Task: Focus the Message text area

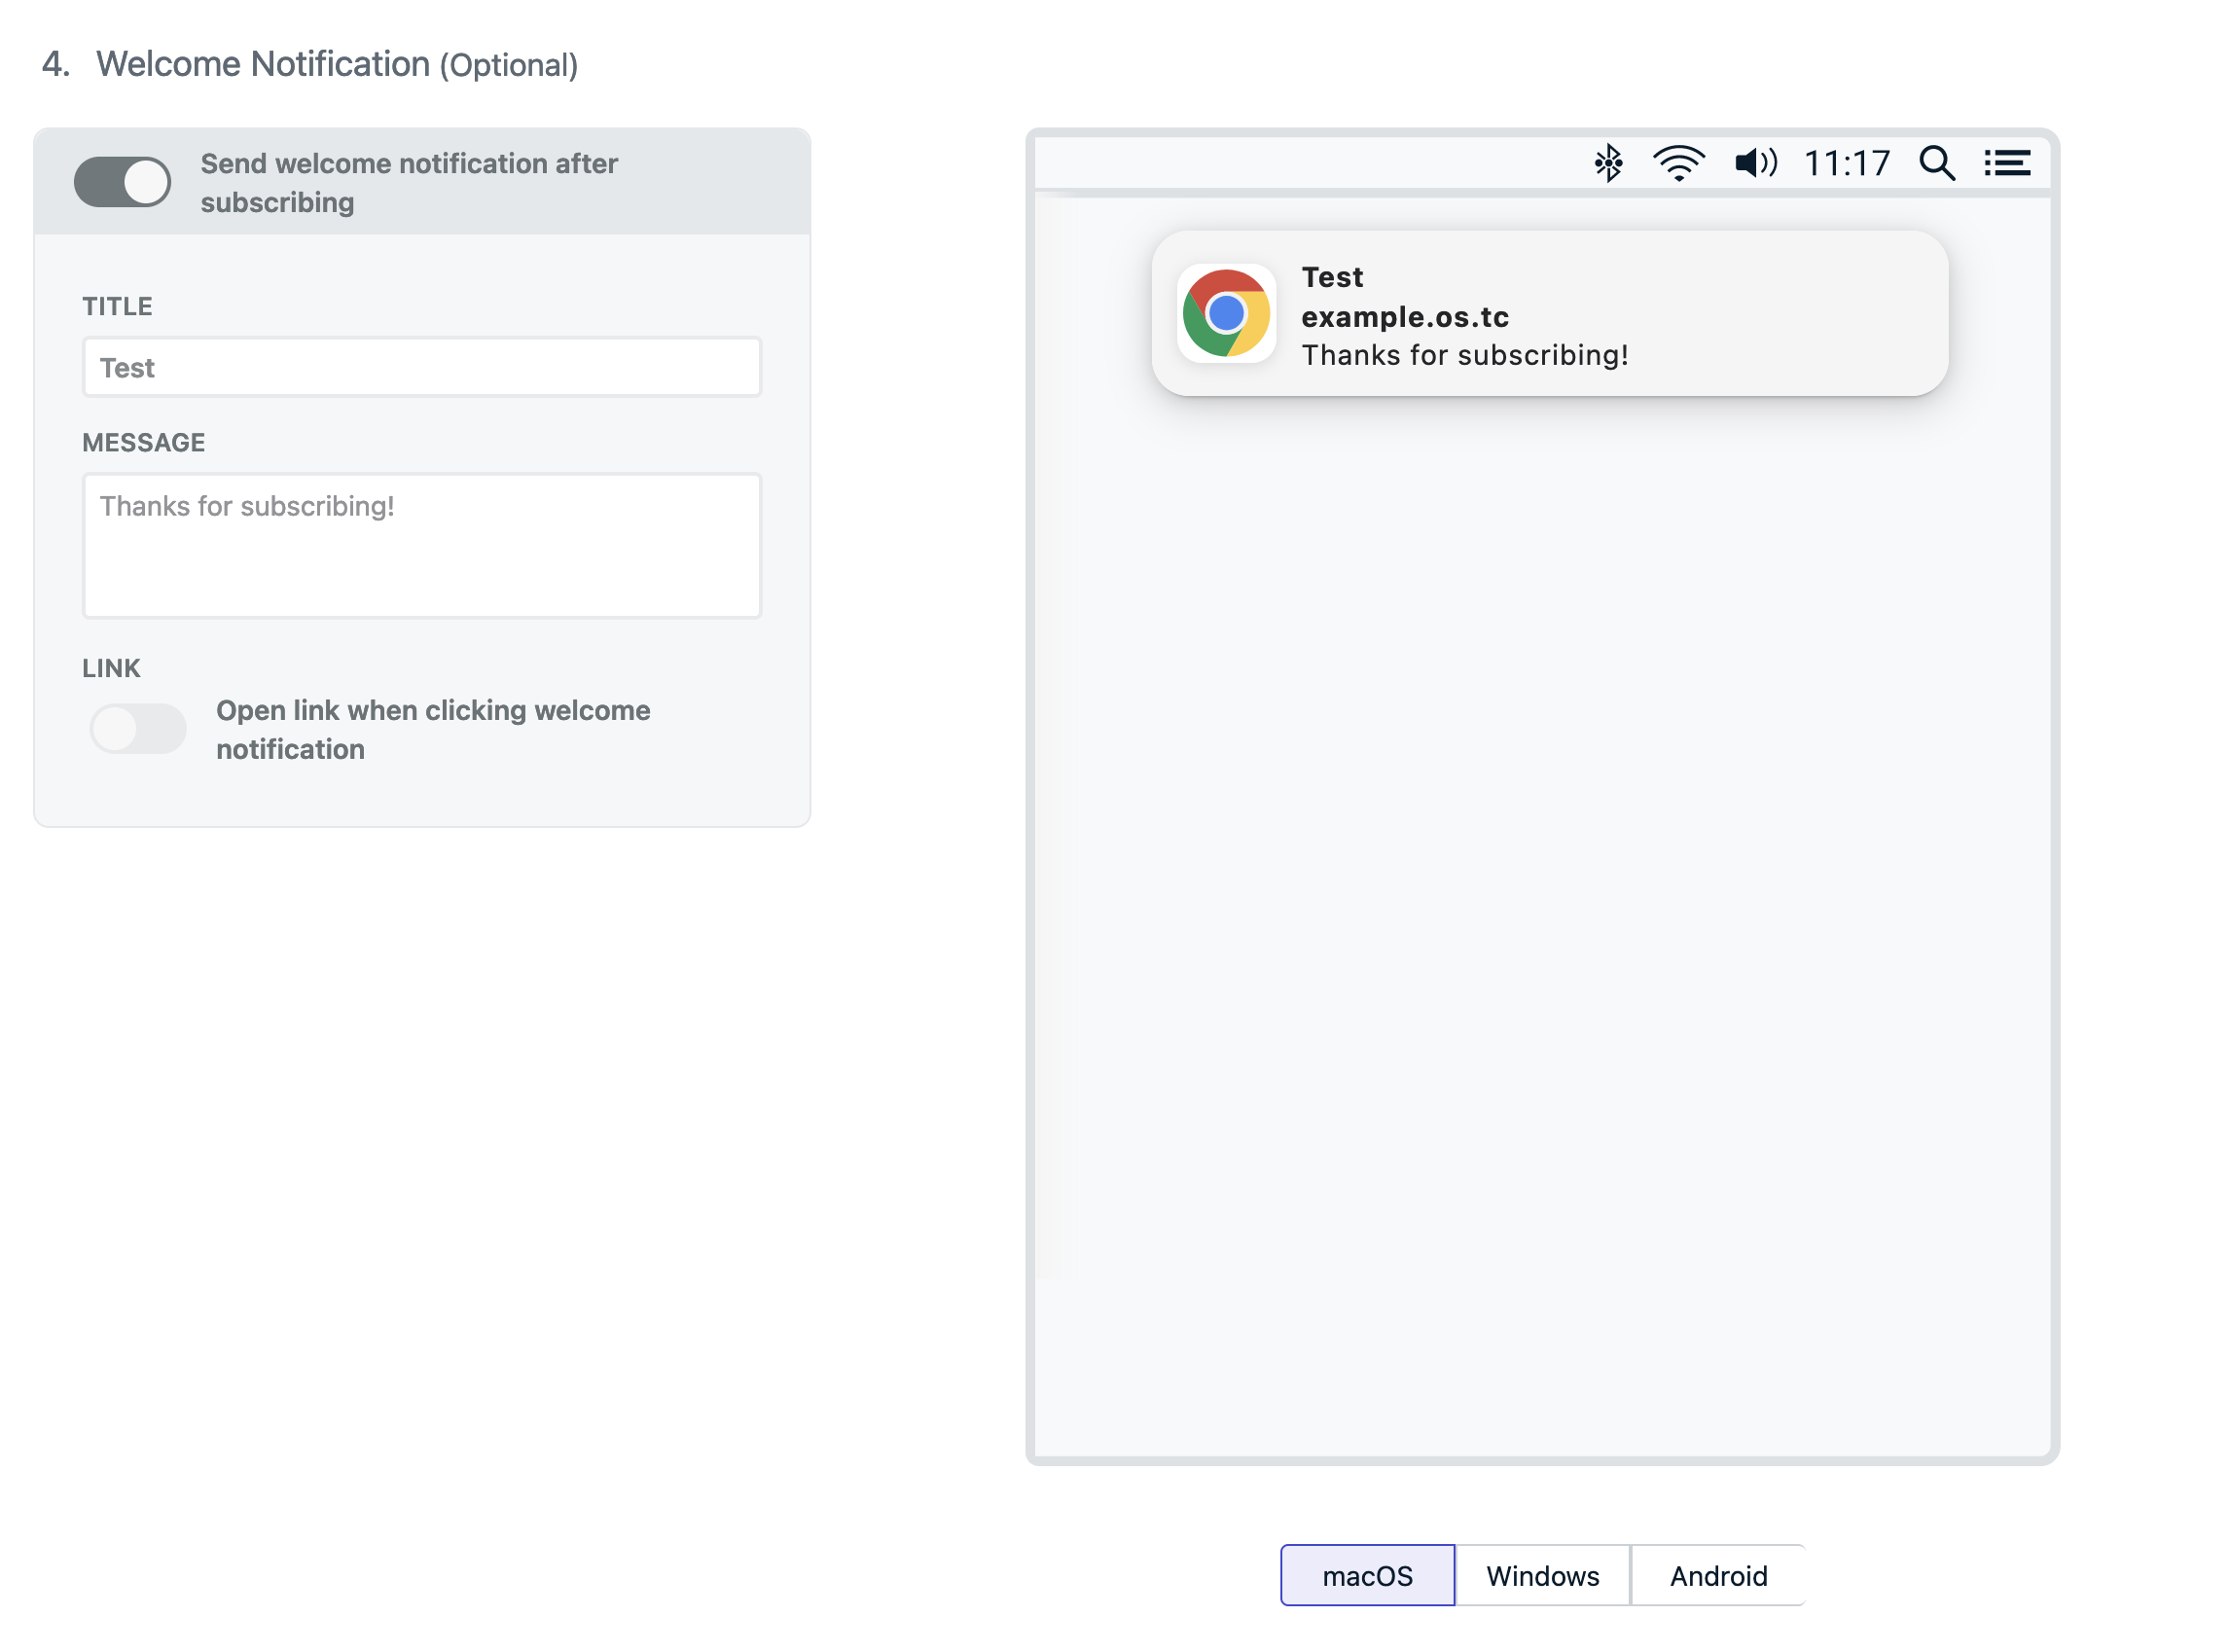Action: pyautogui.click(x=422, y=546)
